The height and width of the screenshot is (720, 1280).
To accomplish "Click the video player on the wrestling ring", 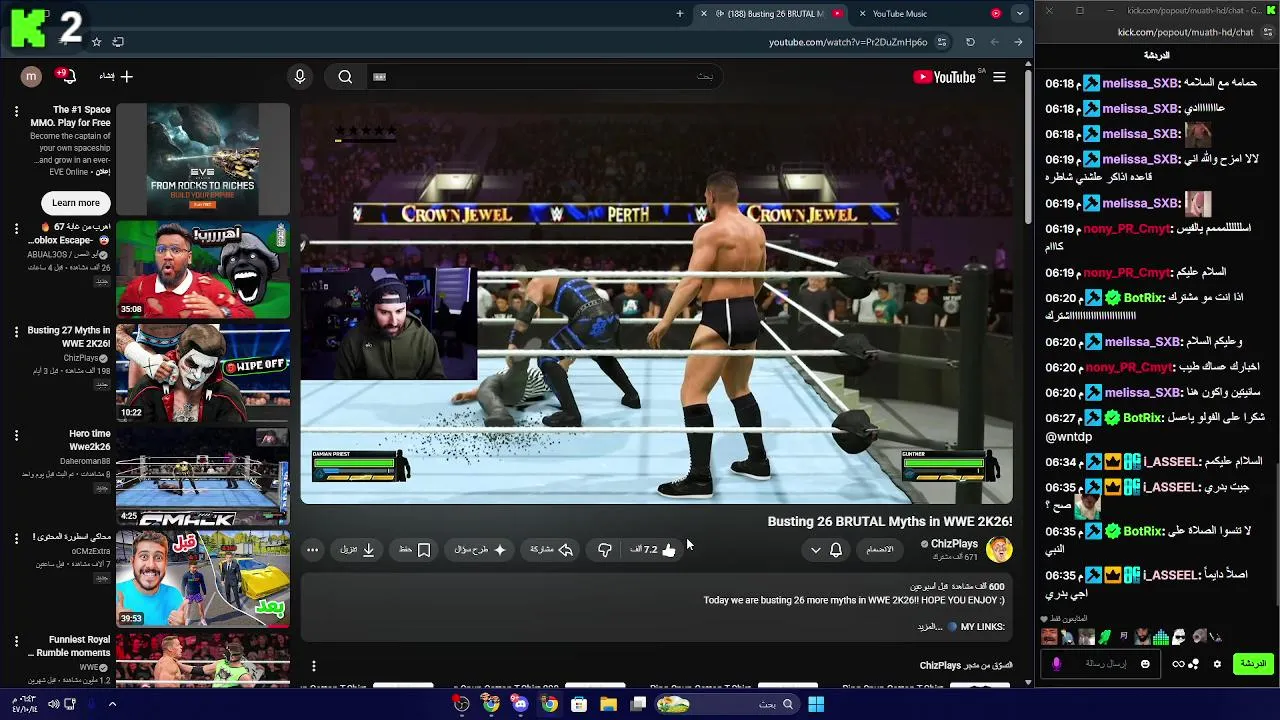I will coord(656,303).
